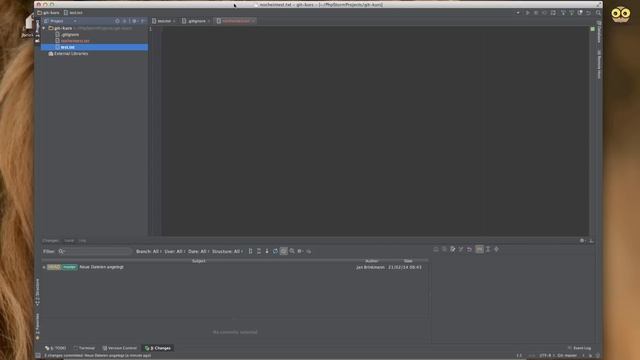Click the magnifier find icon in log toolbar

(292, 251)
